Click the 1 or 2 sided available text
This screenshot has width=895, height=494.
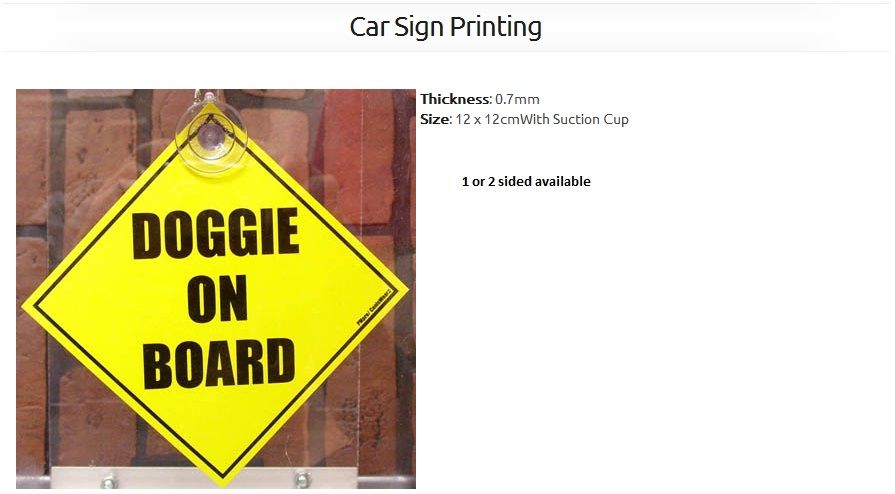tap(526, 182)
